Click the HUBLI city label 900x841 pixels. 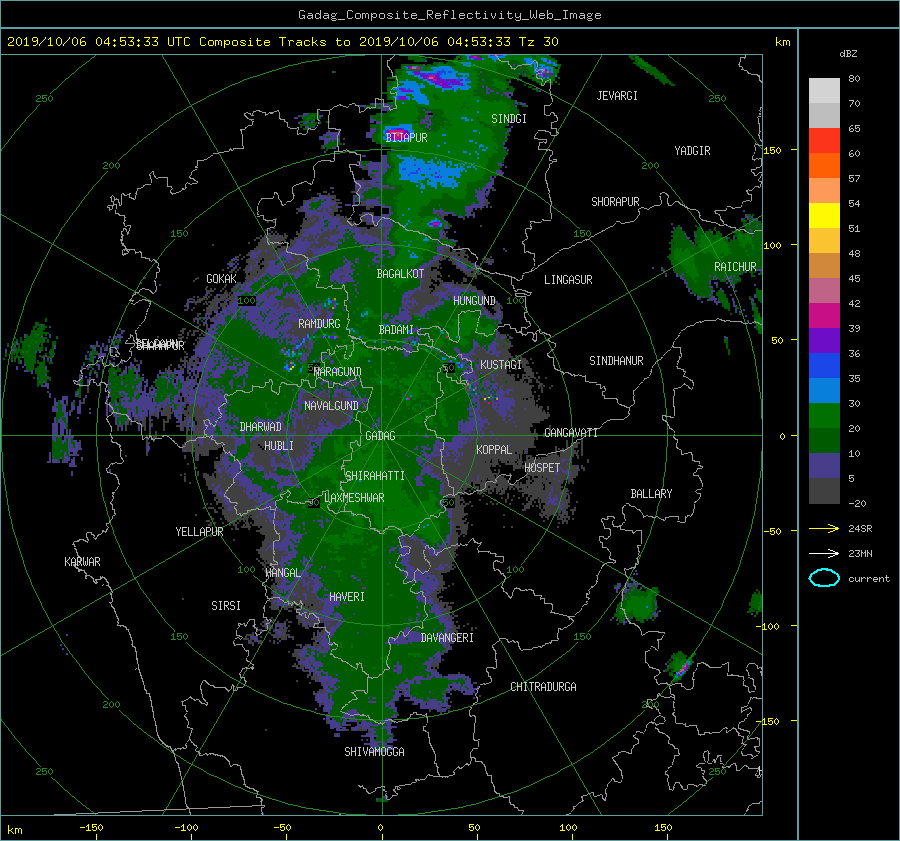coord(279,446)
